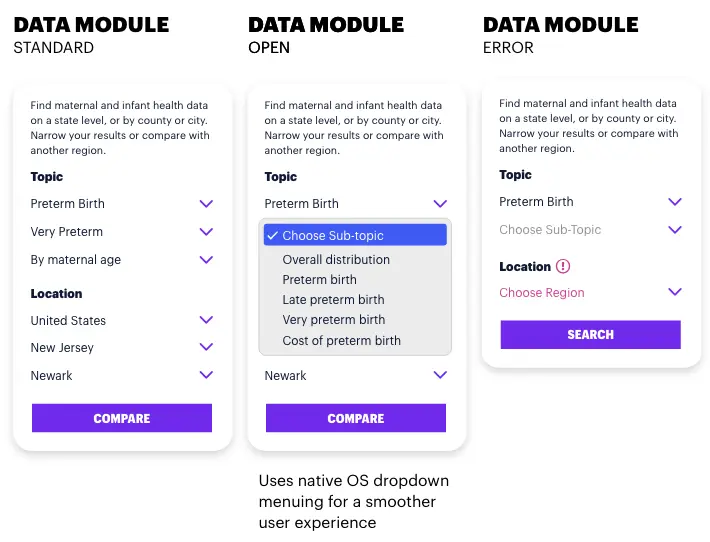
Task: Open the By maternal age dropdown
Action: point(121,260)
